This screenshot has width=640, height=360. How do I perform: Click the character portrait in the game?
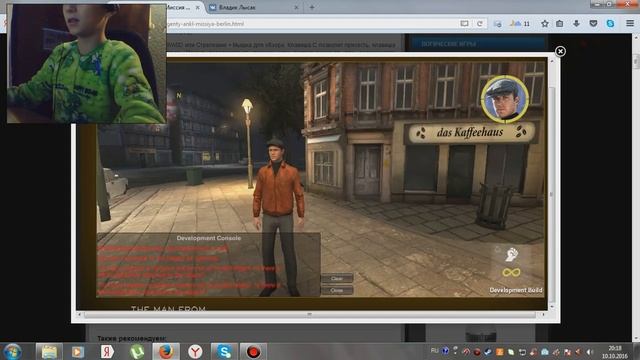point(504,99)
